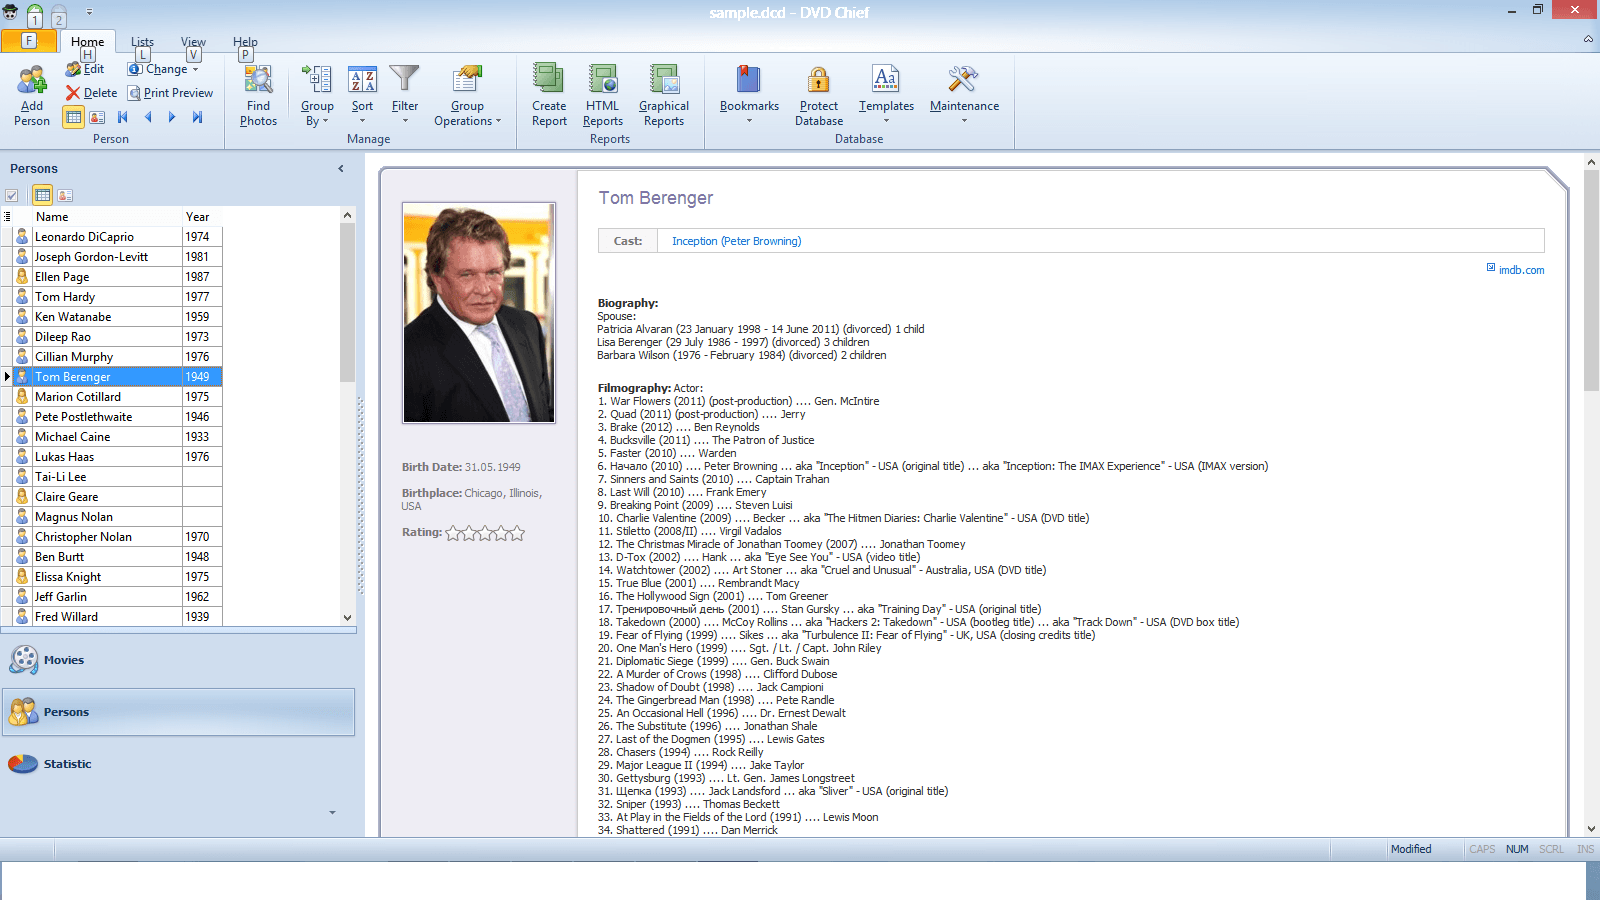
Task: Jump to the last person record
Action: tap(198, 117)
